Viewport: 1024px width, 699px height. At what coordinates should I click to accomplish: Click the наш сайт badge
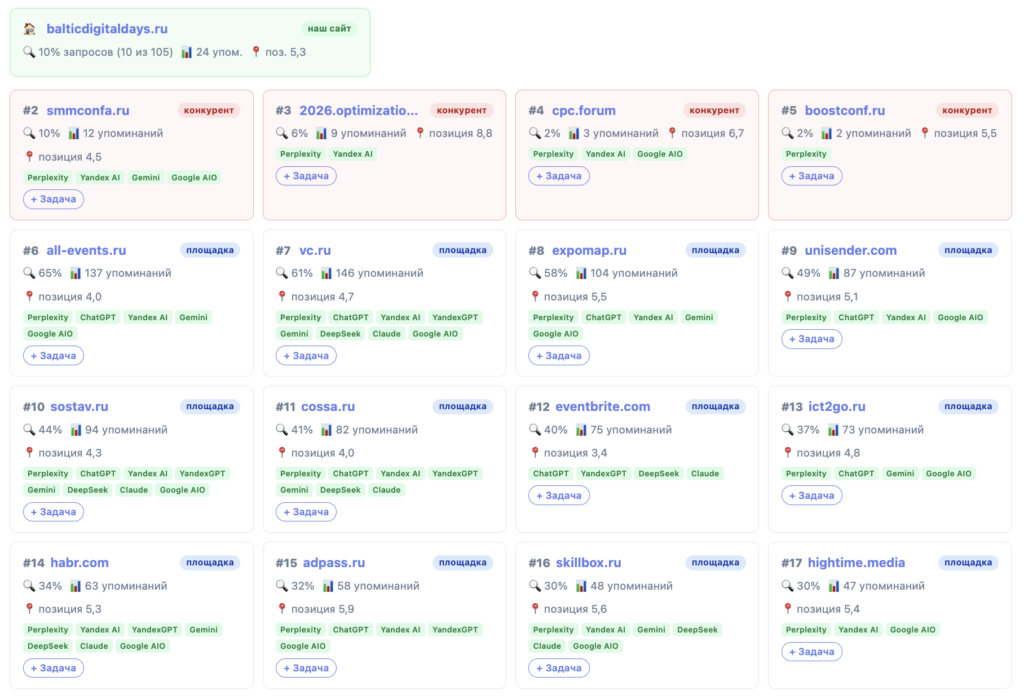tap(329, 29)
